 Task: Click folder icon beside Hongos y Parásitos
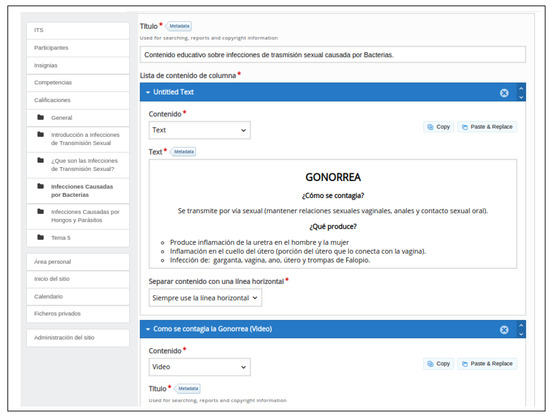pyautogui.click(x=41, y=211)
